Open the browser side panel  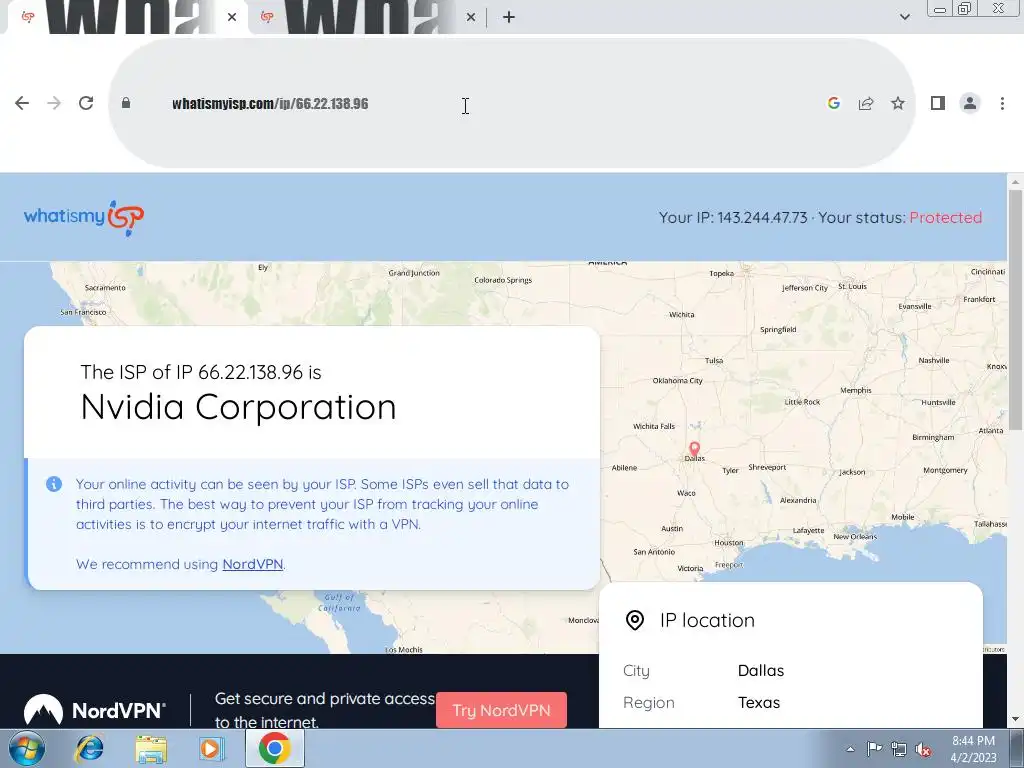coord(938,103)
